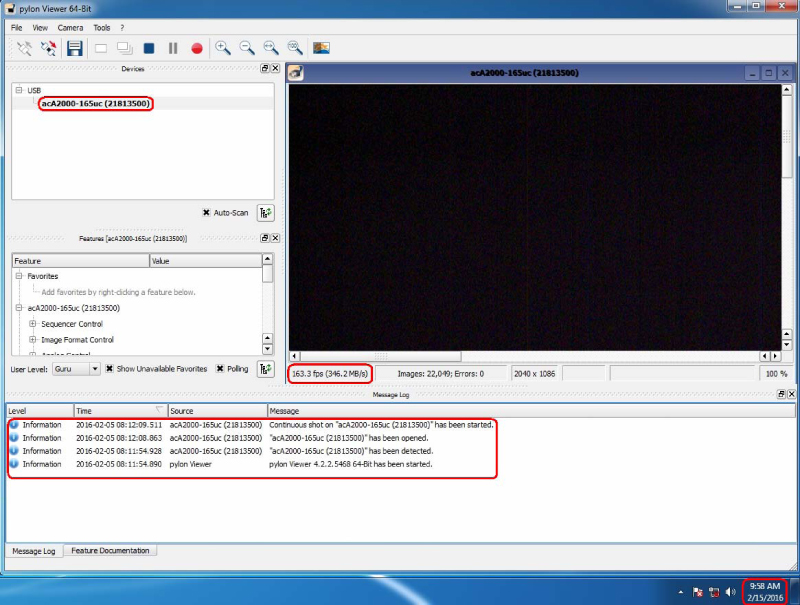Screen dimensions: 800x605
Task: Click the red Record button
Action: (x=197, y=48)
